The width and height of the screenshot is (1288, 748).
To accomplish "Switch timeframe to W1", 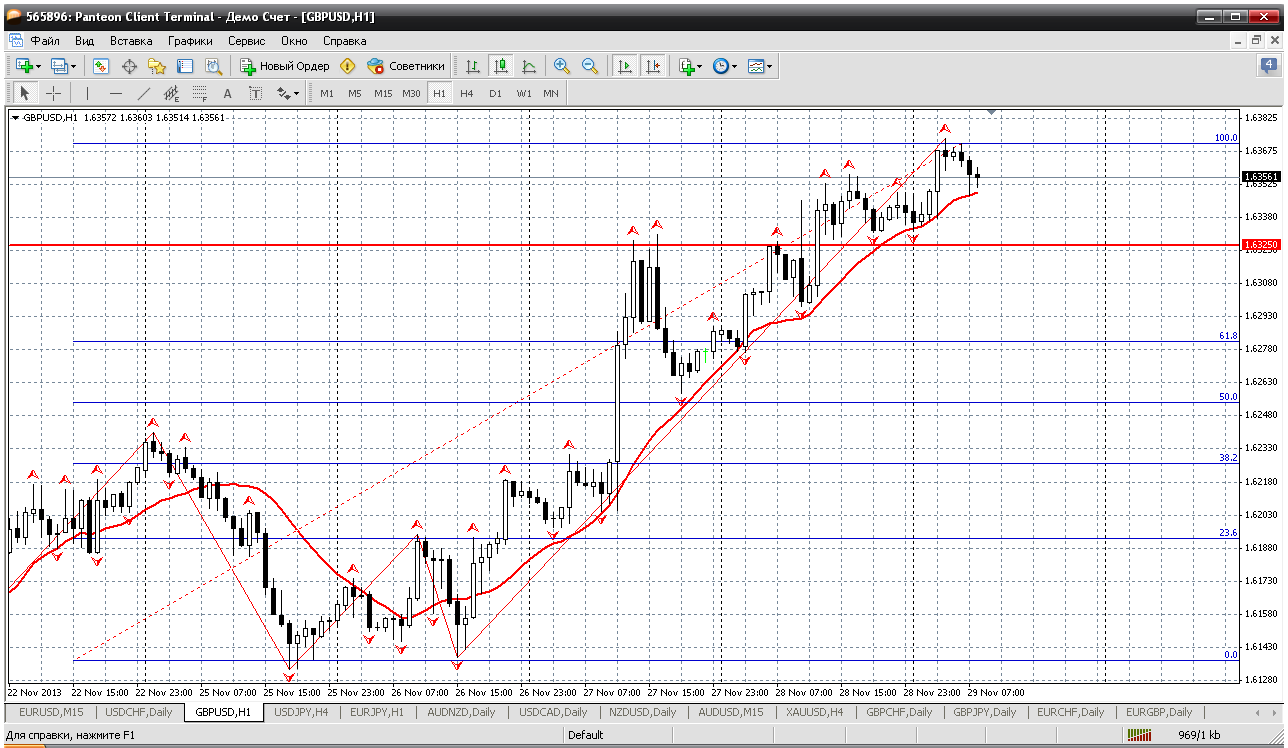I will [x=524, y=93].
